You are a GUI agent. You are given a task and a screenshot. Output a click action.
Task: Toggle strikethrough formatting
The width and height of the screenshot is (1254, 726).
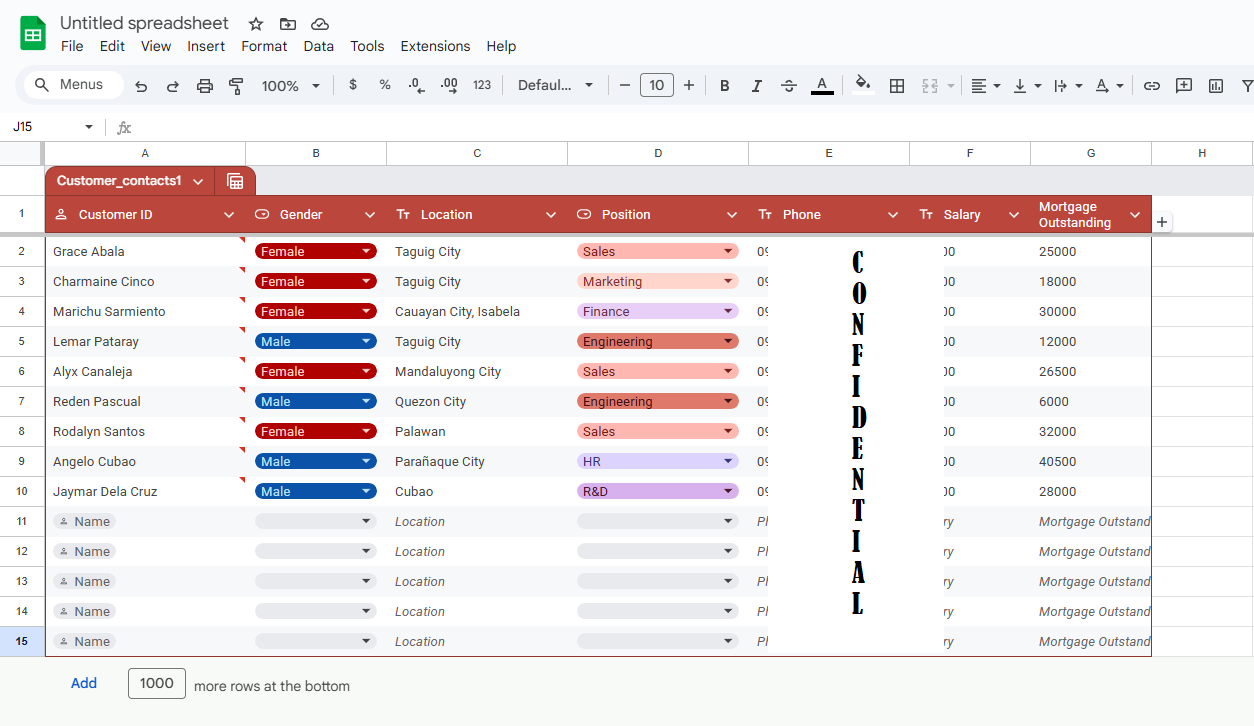pyautogui.click(x=789, y=86)
